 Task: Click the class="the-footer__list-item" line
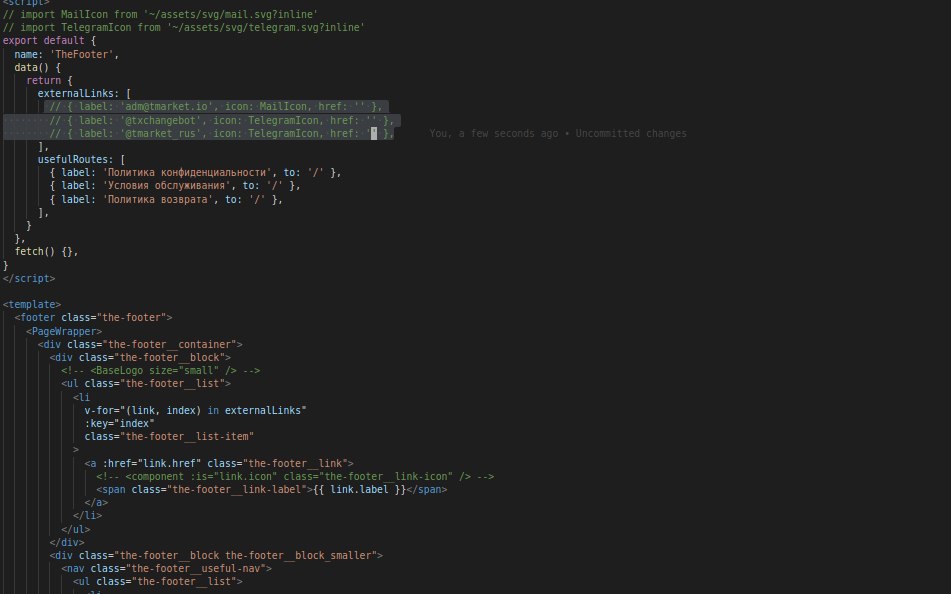coord(169,437)
